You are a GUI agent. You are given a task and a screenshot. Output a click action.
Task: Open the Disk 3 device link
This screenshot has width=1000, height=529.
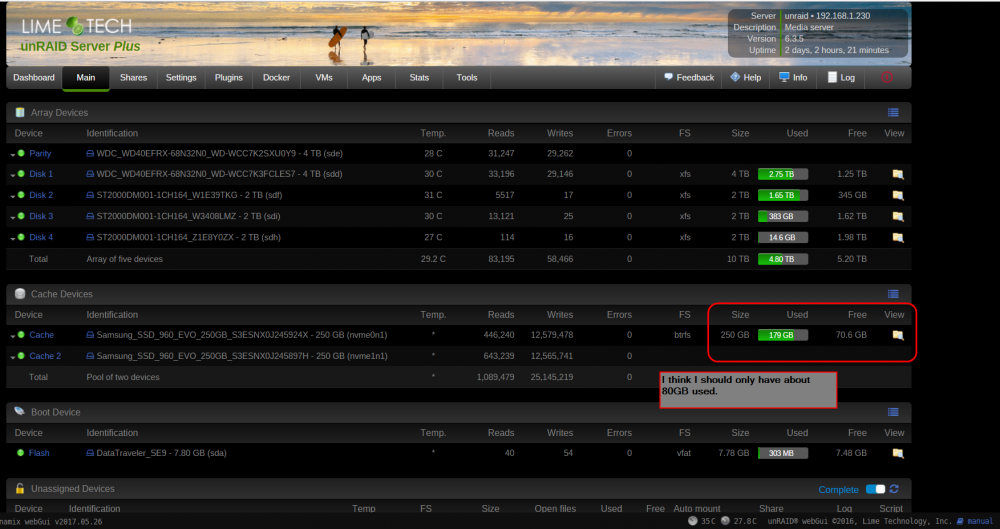[x=41, y=216]
